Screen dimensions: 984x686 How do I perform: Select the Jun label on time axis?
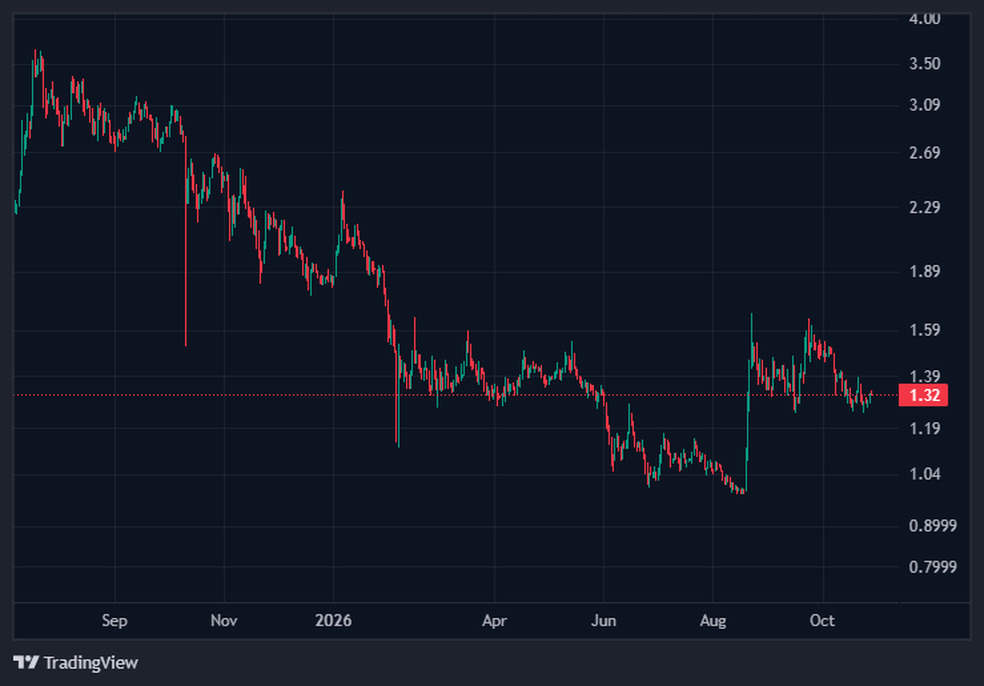click(603, 621)
